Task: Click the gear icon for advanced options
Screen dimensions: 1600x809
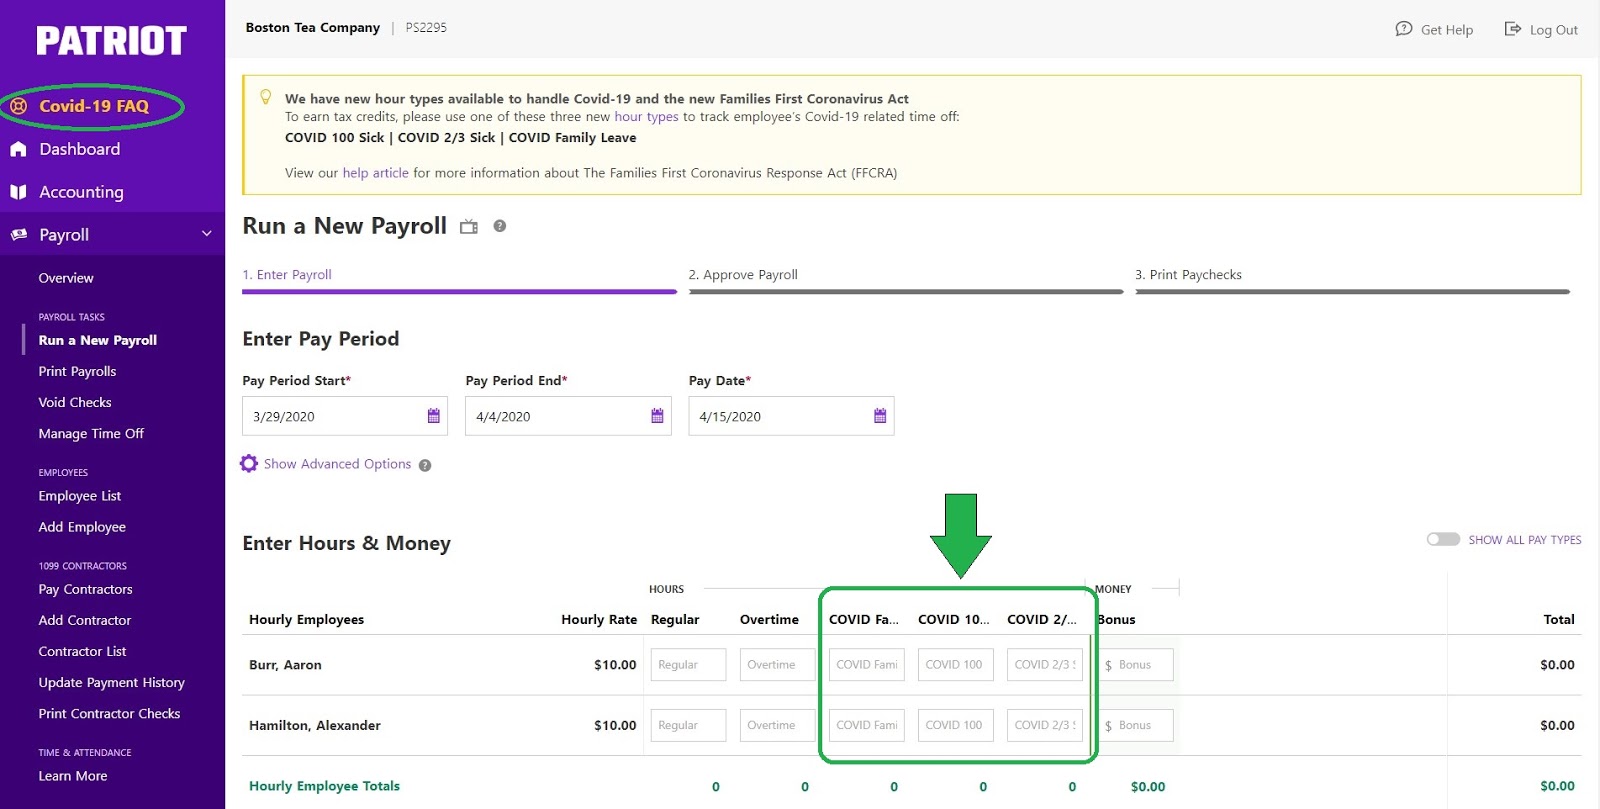Action: [249, 463]
